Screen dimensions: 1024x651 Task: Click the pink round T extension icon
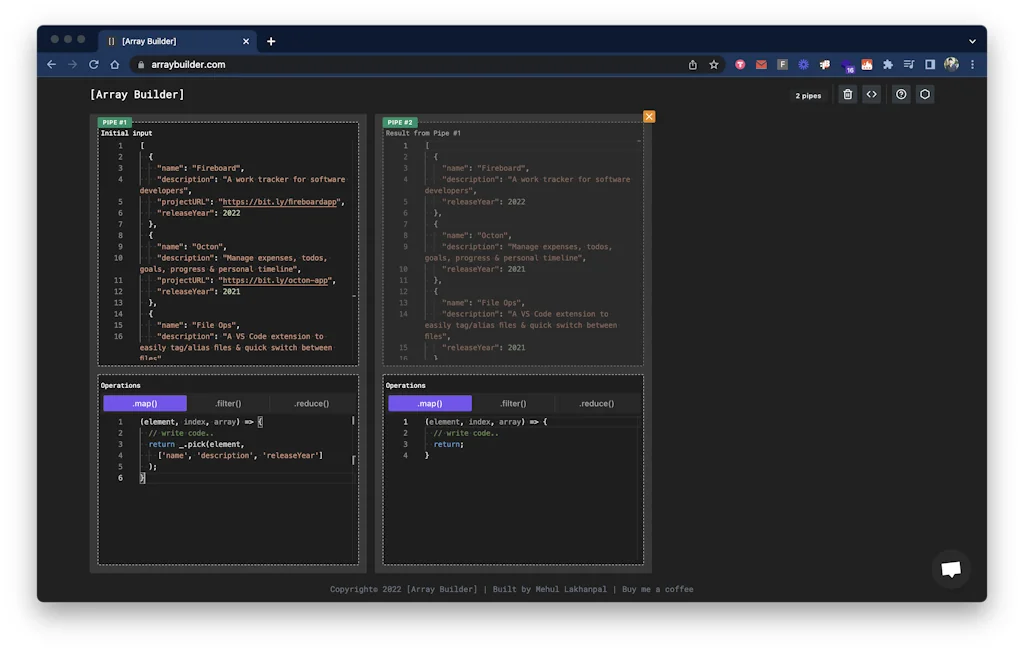pyautogui.click(x=740, y=65)
